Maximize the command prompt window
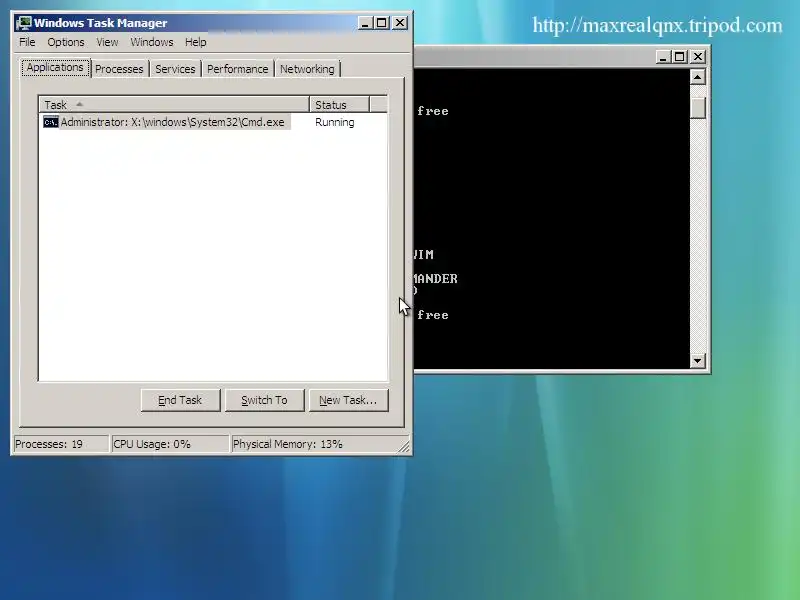 click(680, 57)
